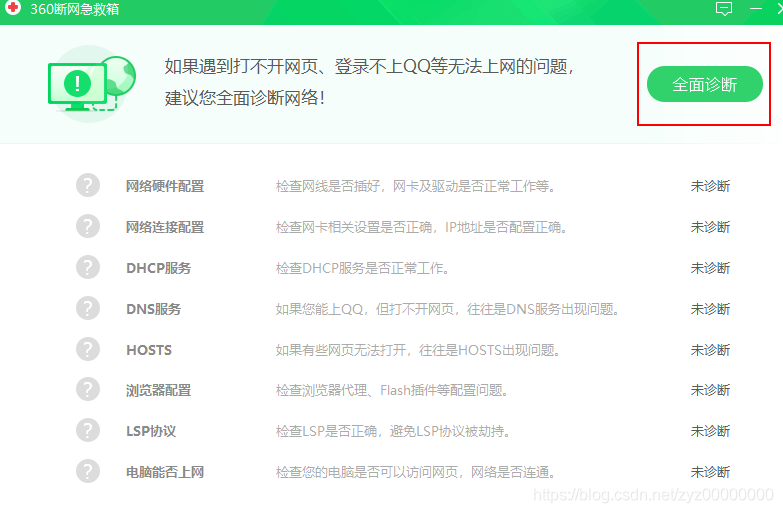Click the banner text 建议您全面诊断网络
Screen dimensions: 783x513
click(245, 97)
